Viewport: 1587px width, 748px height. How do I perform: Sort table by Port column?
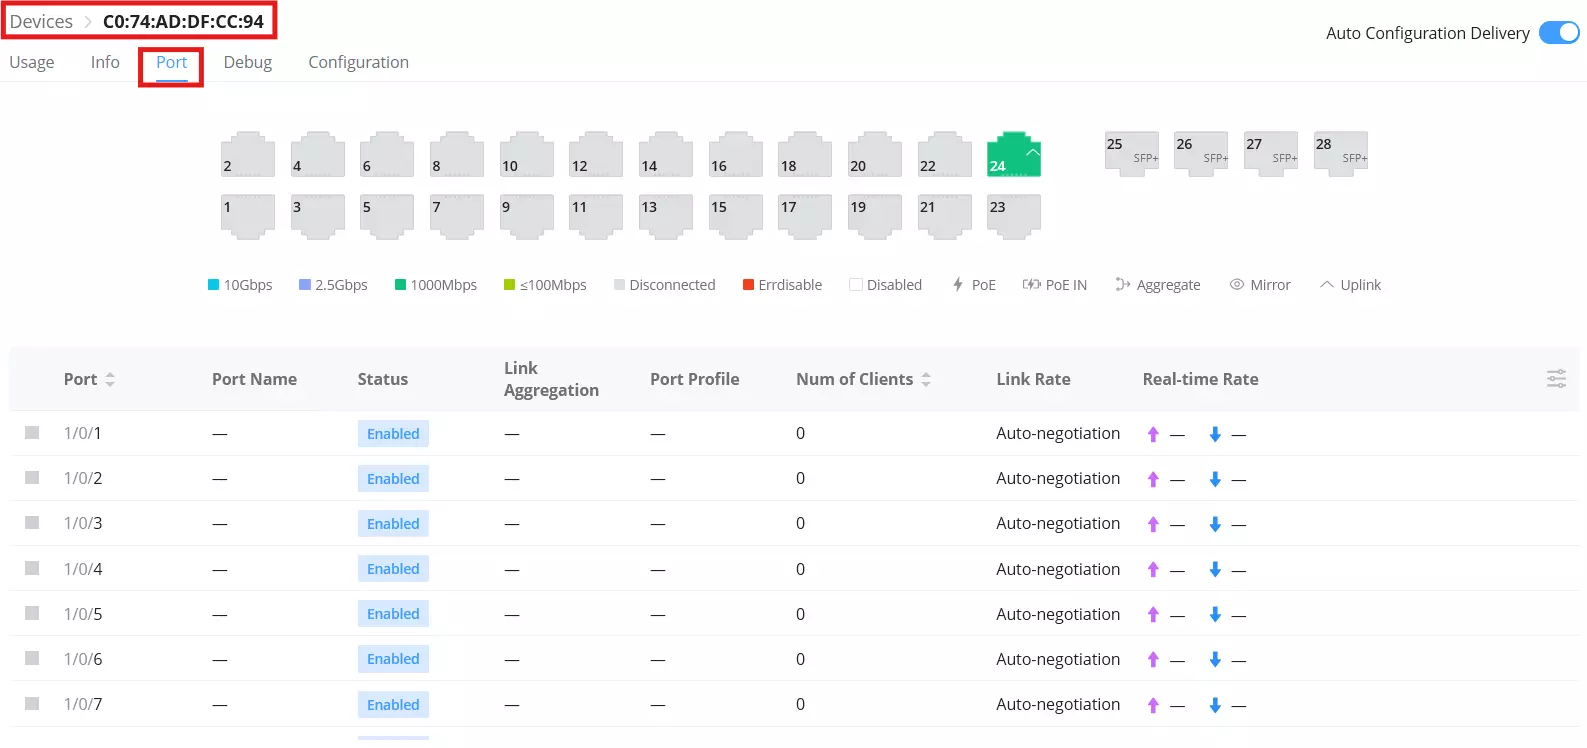coord(110,379)
